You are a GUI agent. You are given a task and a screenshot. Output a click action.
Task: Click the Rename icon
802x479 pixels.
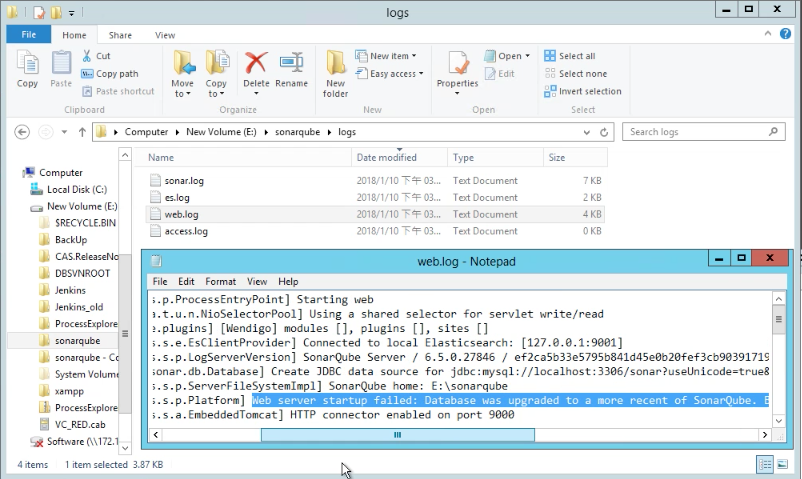(292, 62)
